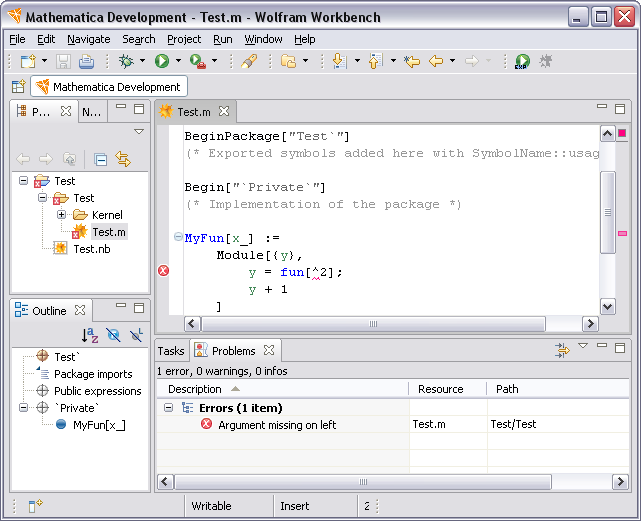Image resolution: width=641 pixels, height=521 pixels.
Task: Click Collapse All in package explorer
Action: [100, 159]
